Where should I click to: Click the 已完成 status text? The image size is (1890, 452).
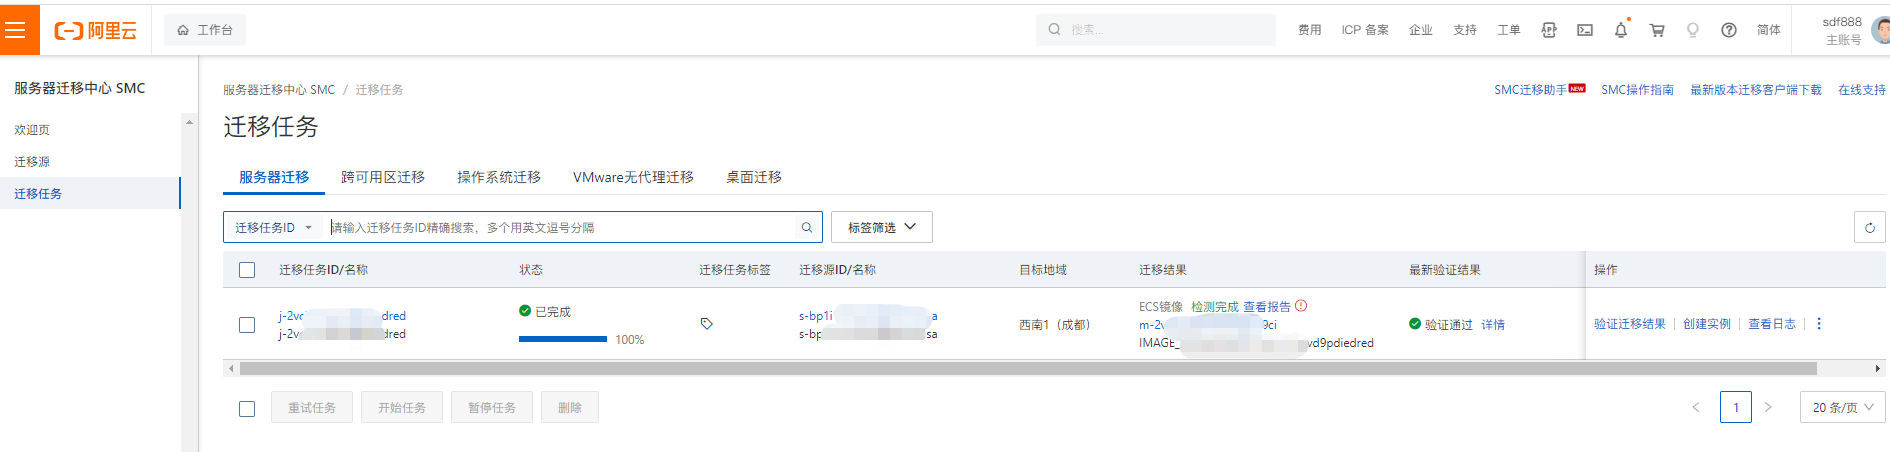coord(553,312)
